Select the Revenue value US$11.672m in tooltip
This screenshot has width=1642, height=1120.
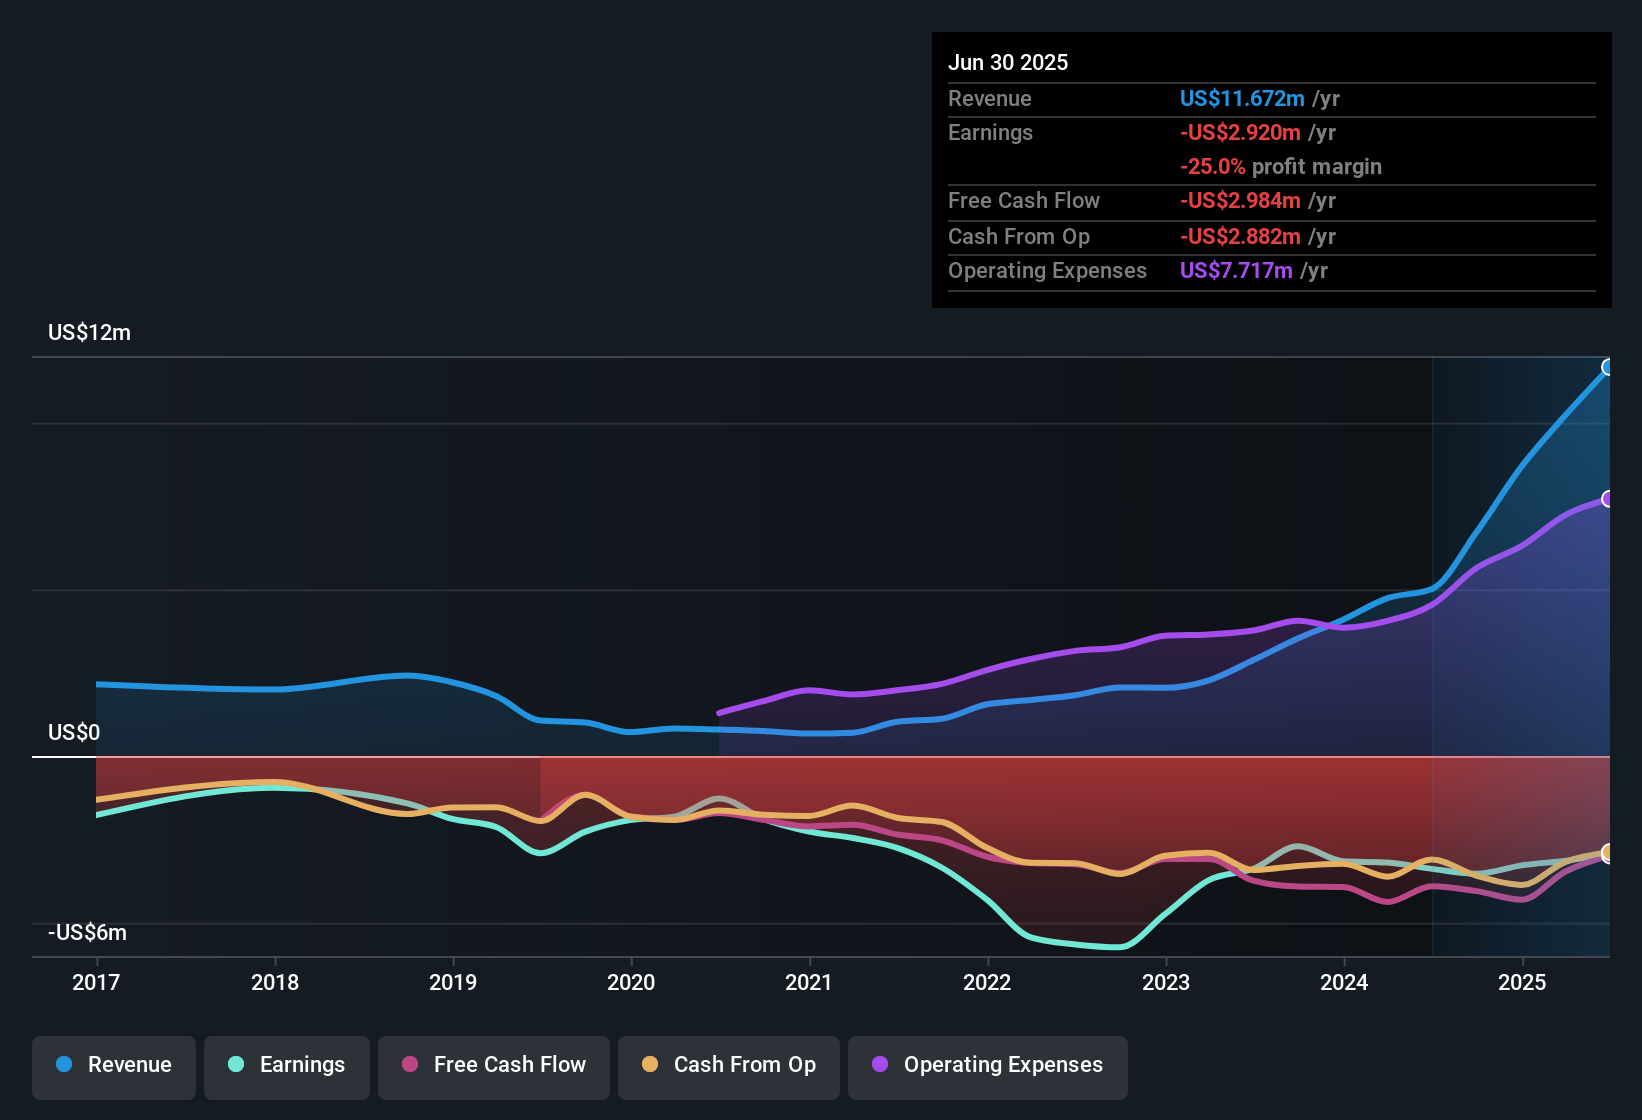click(1241, 99)
